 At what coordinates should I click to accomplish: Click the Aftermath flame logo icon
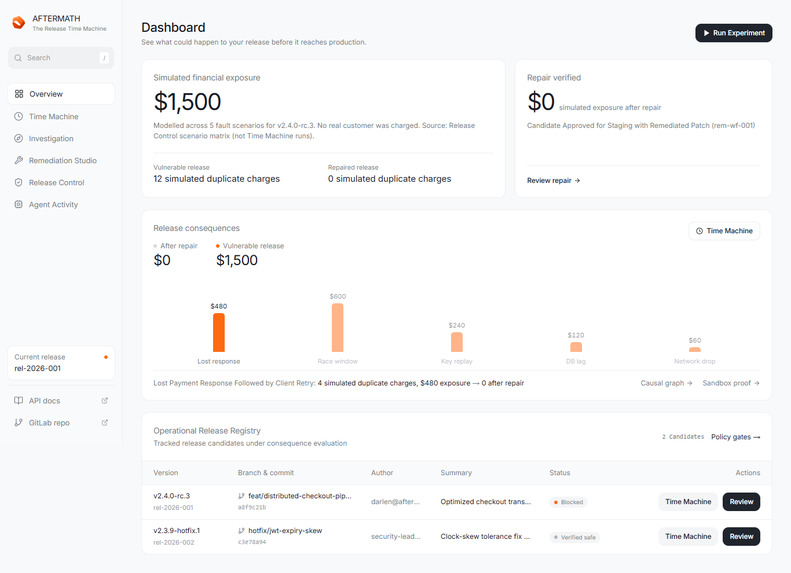pyautogui.click(x=19, y=23)
